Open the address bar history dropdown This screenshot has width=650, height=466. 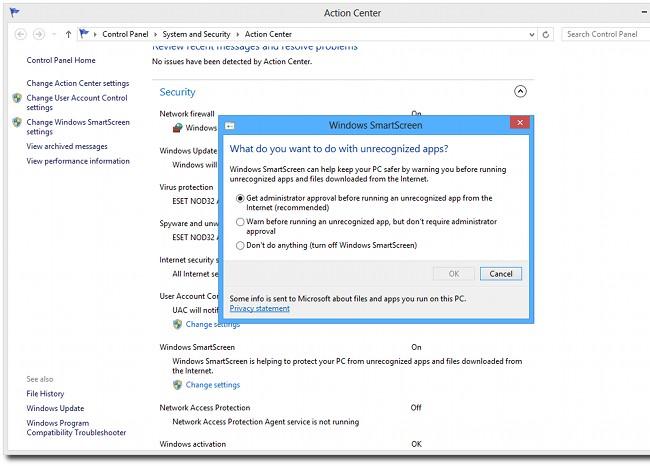tap(532, 35)
